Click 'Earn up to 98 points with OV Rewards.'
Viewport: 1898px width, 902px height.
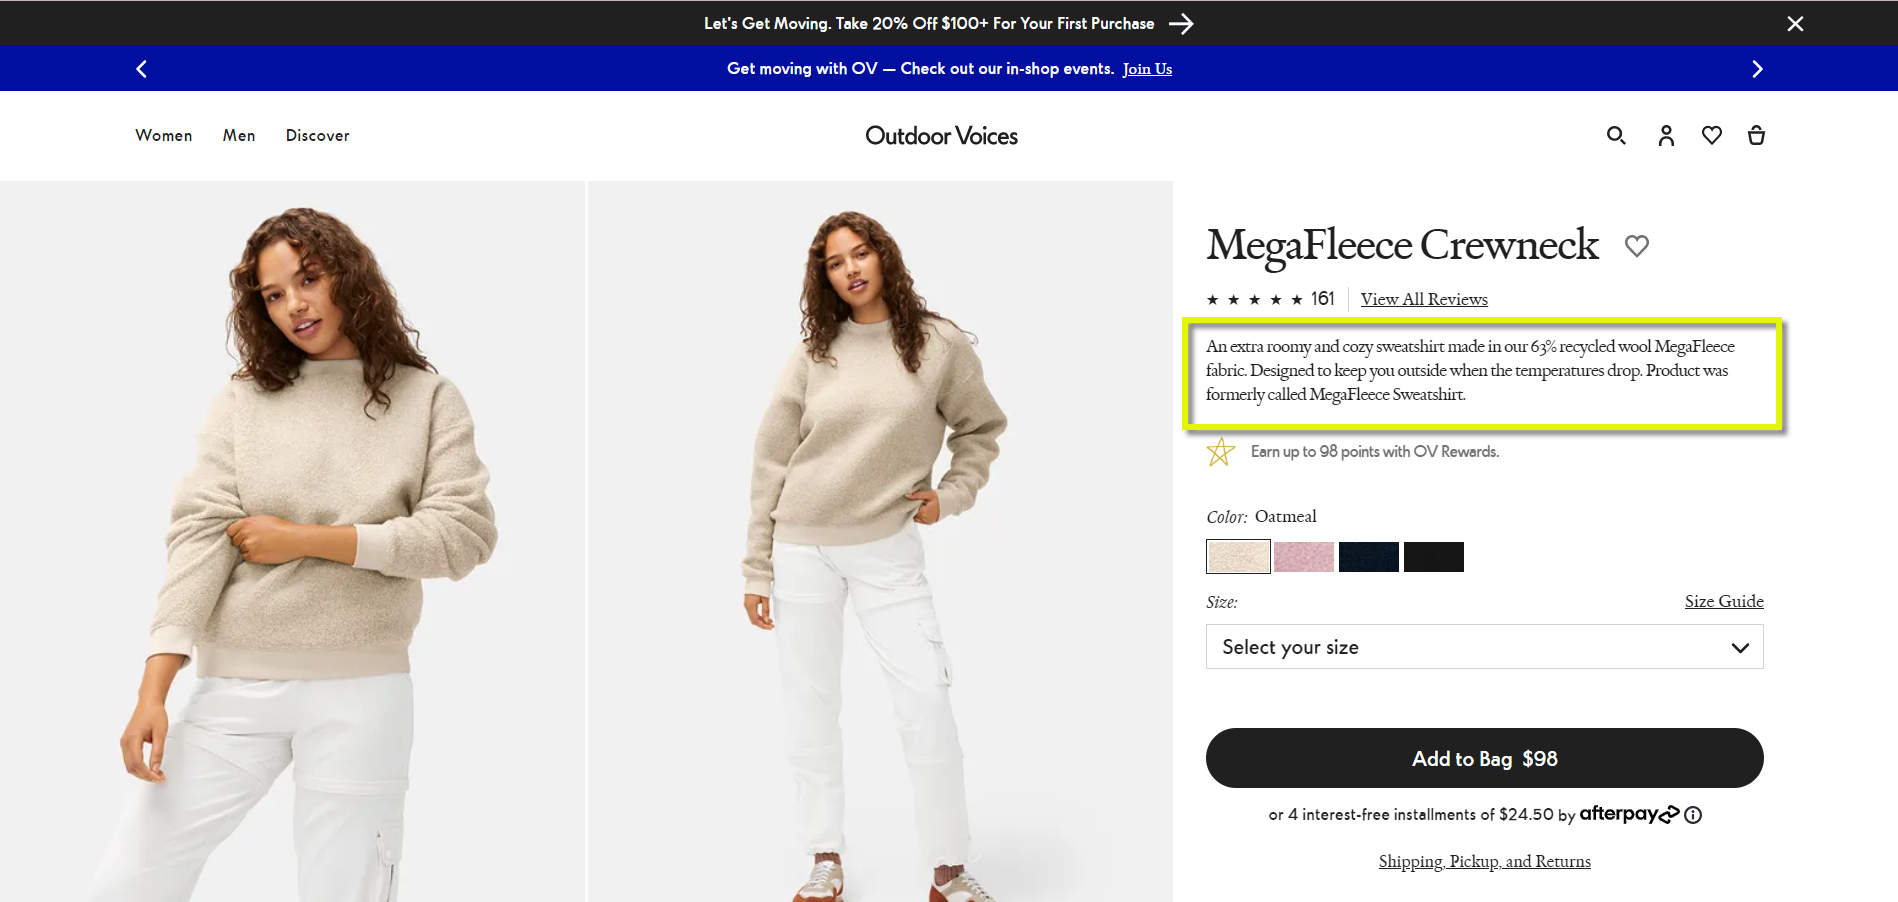(x=1375, y=452)
